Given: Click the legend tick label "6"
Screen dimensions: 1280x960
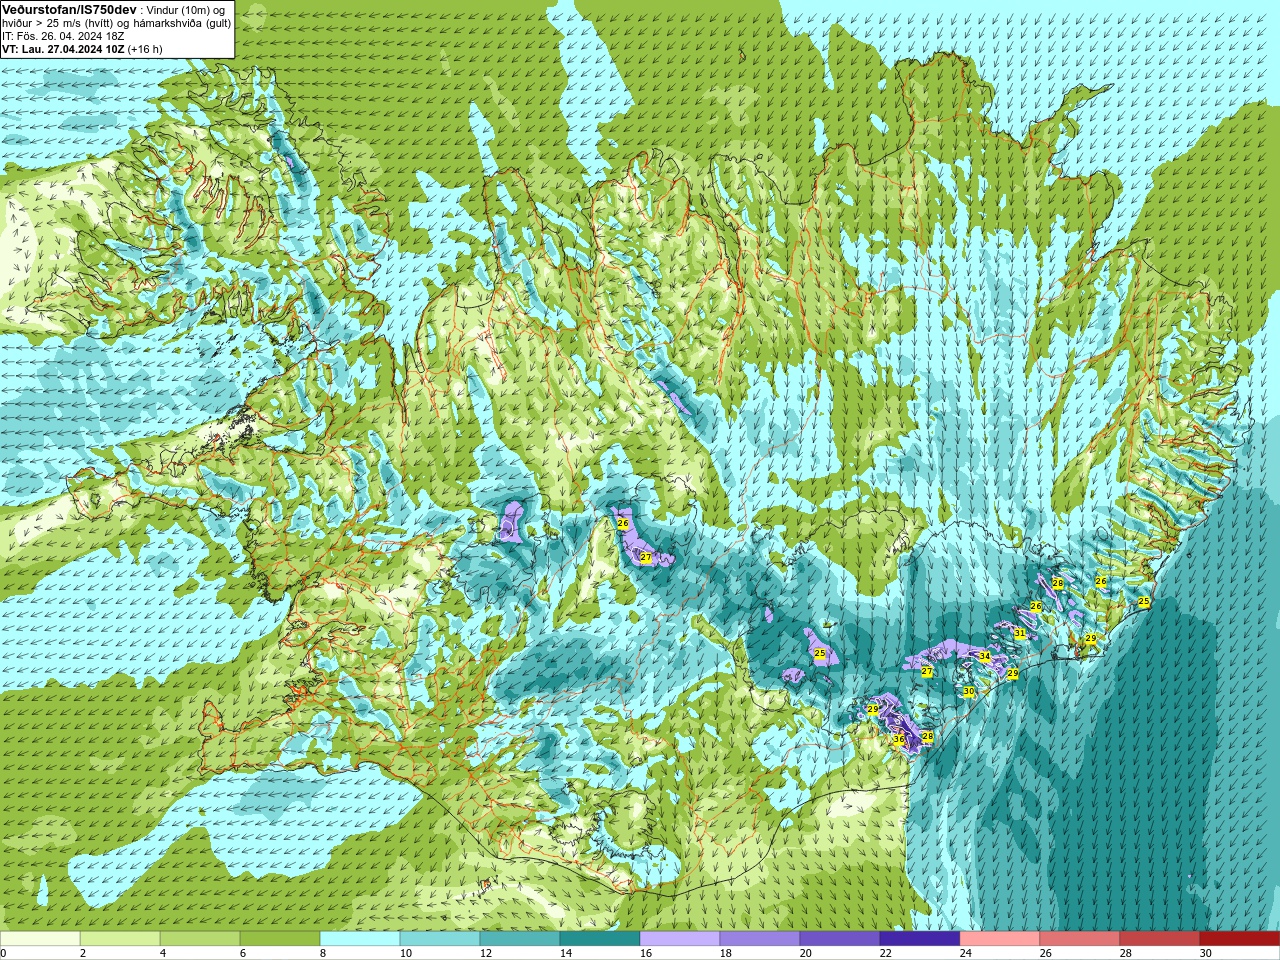Looking at the screenshot, I should point(243,953).
